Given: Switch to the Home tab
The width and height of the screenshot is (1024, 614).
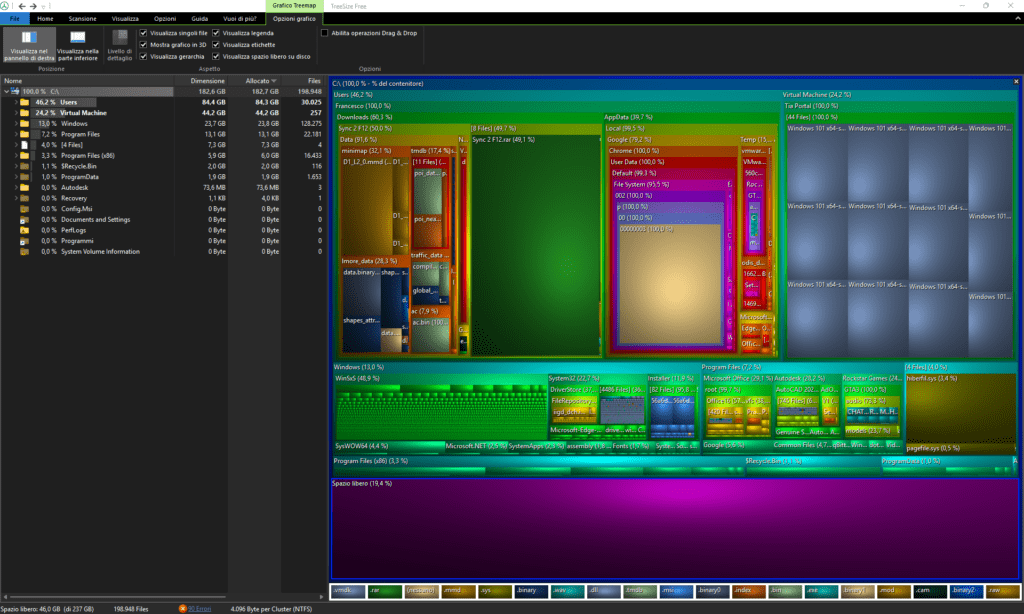Looking at the screenshot, I should (45, 18).
